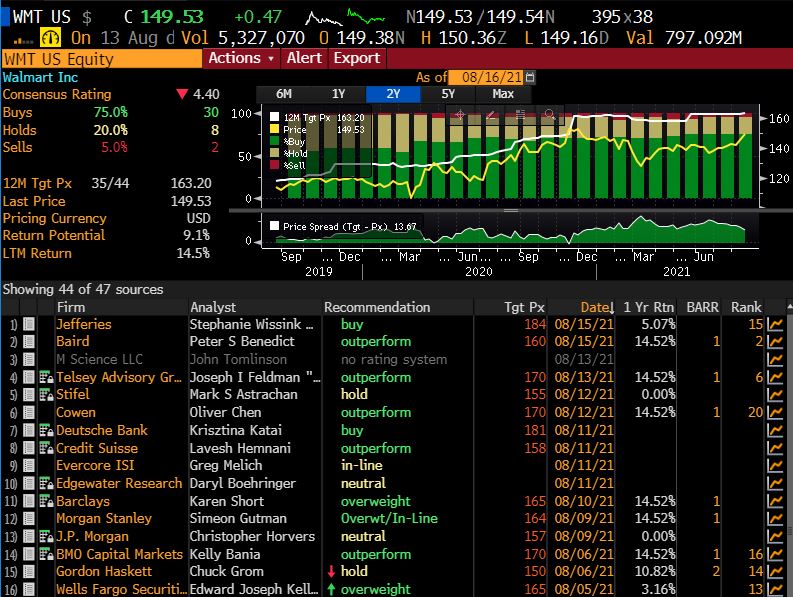Click the Analyst column header
Screen dimensions: 793x597
[x=213, y=307]
